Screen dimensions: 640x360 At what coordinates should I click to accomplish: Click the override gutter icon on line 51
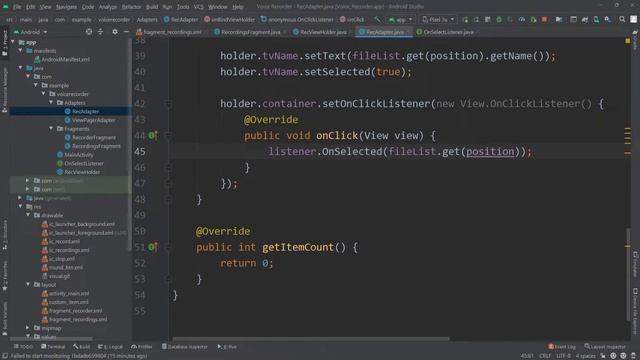tap(152, 247)
